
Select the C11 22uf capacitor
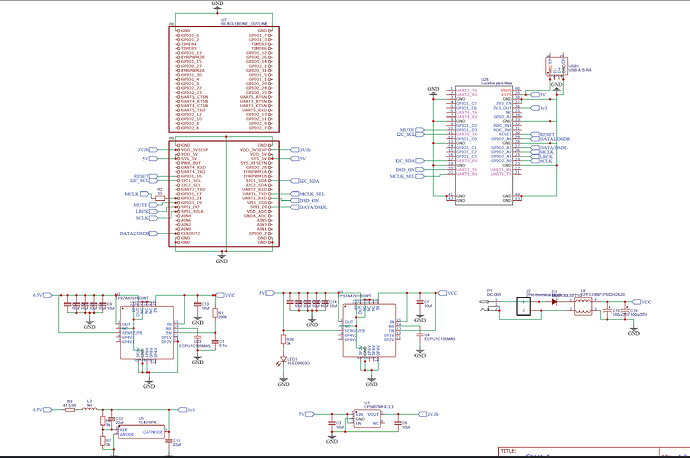click(168, 440)
